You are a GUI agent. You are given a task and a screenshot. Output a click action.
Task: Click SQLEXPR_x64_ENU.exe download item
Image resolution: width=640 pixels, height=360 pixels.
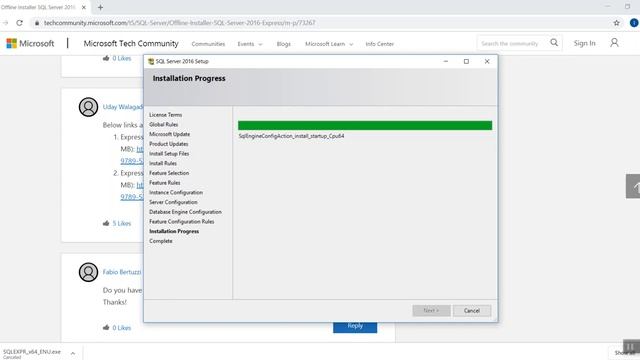coord(32,353)
